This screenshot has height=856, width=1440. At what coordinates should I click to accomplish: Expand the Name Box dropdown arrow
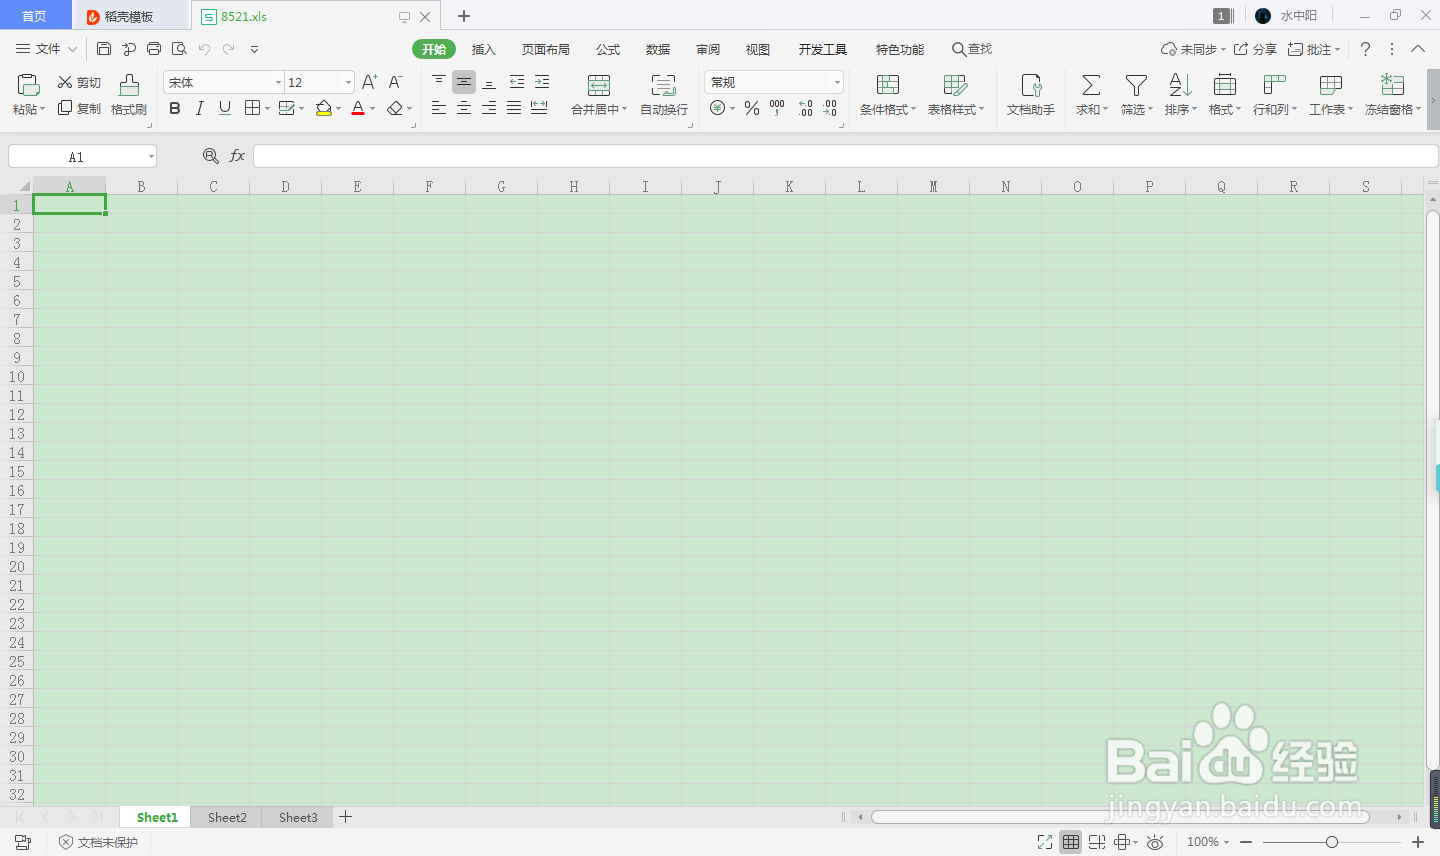point(151,156)
